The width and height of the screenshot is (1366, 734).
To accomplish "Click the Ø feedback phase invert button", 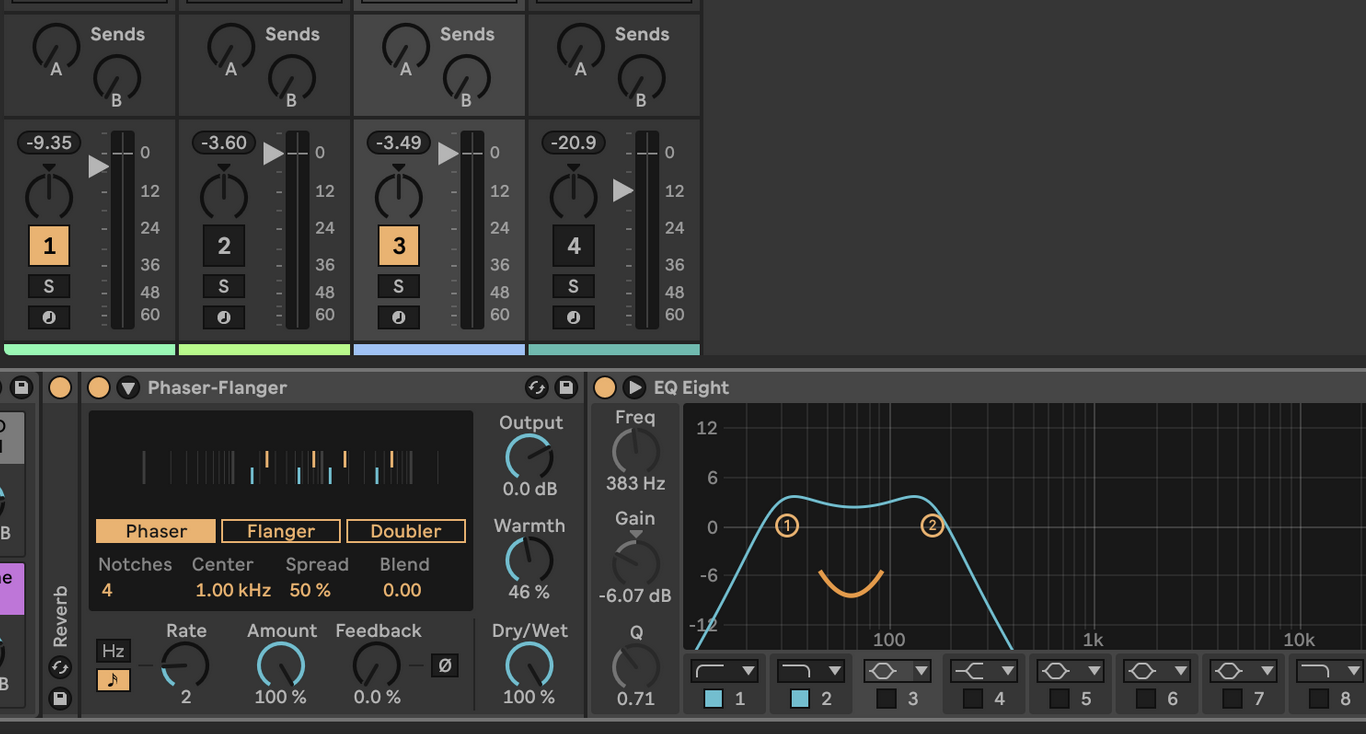I will [x=445, y=664].
